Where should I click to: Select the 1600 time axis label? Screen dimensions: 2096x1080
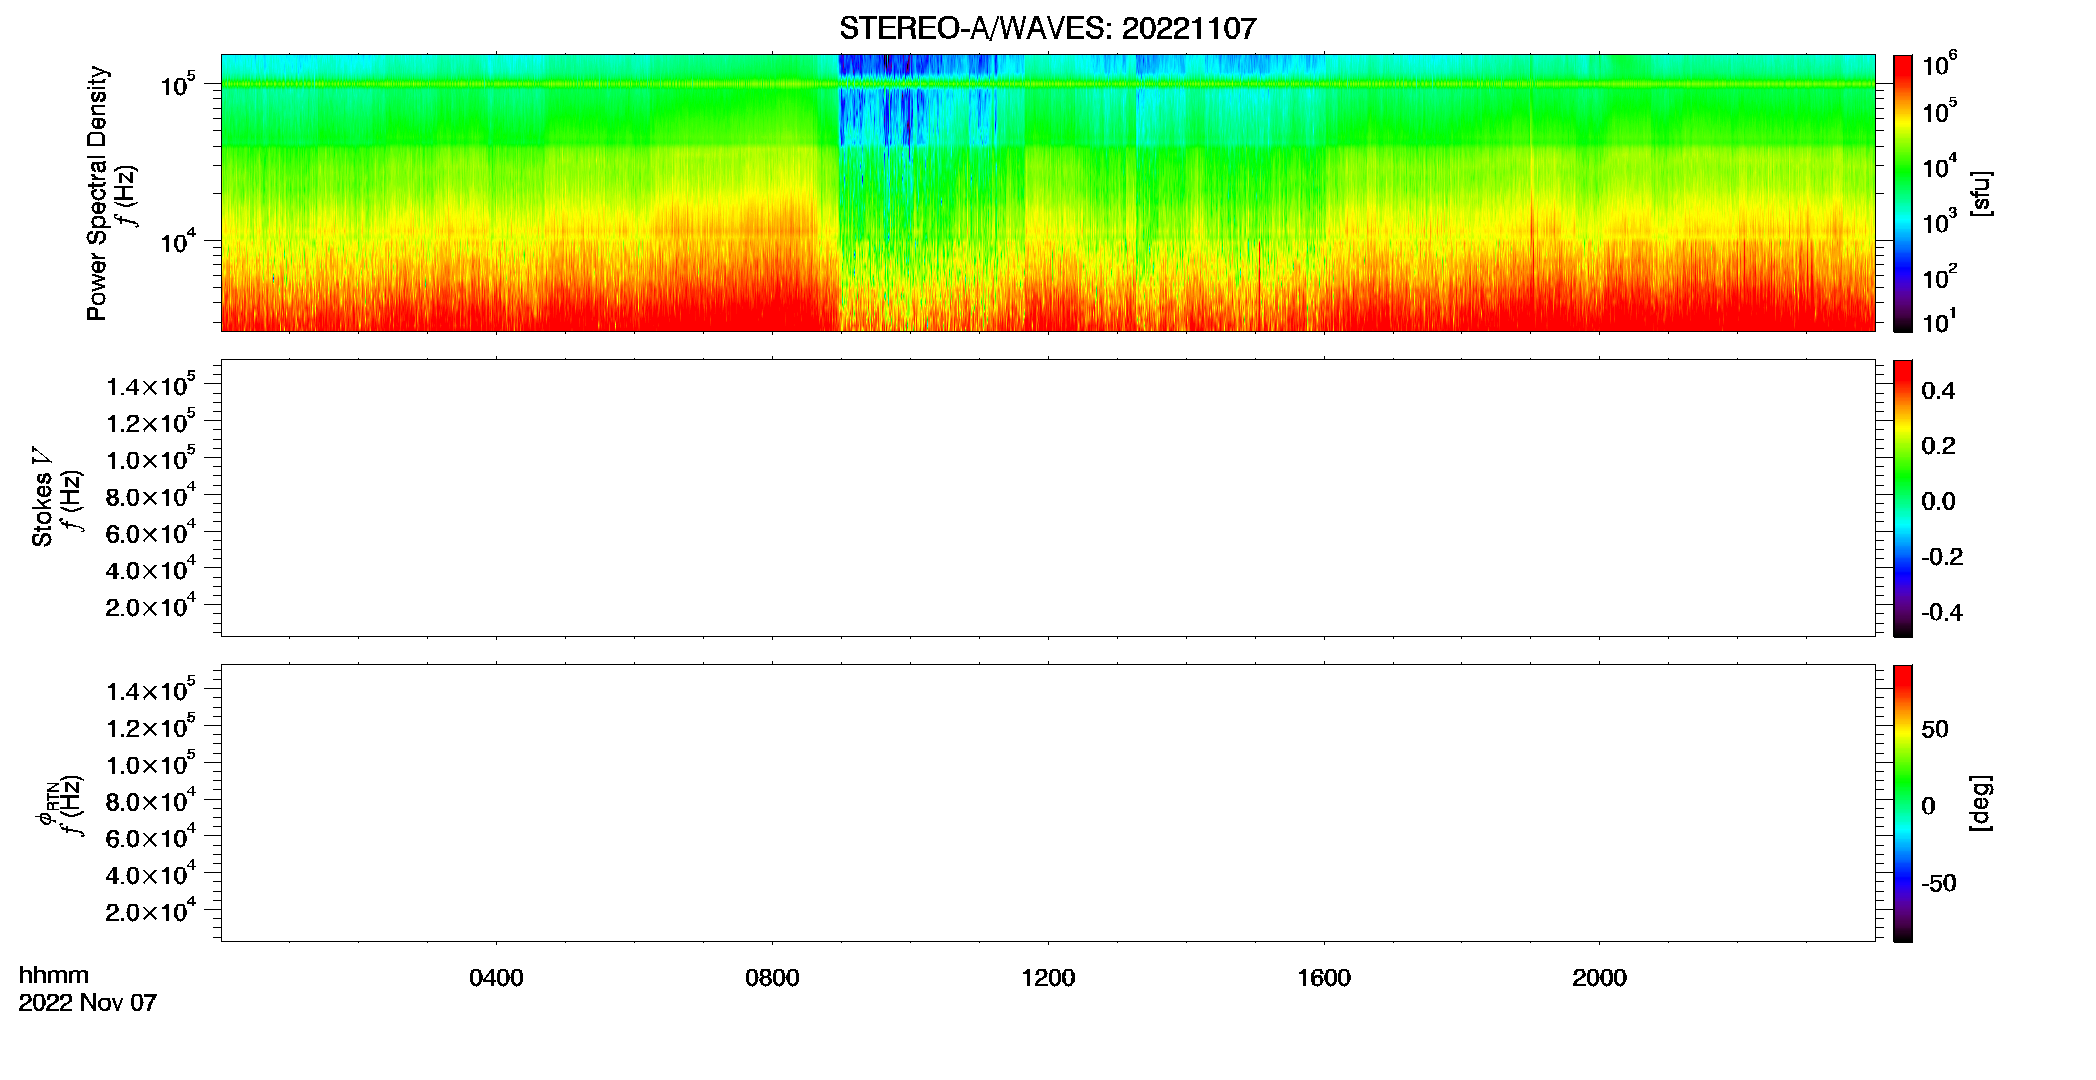[x=1324, y=978]
